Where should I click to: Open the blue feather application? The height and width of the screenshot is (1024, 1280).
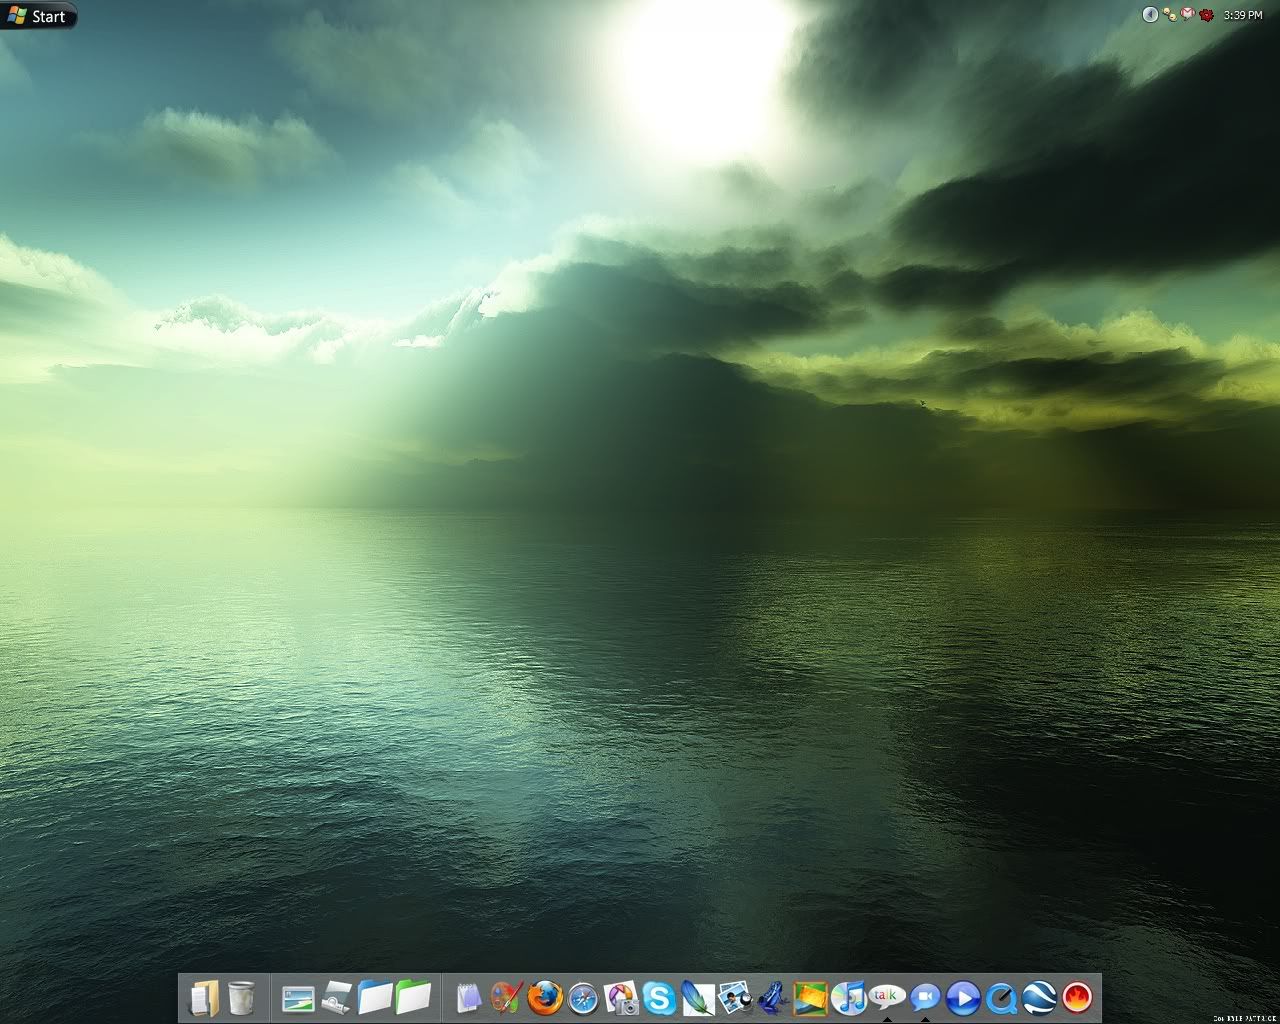(x=697, y=998)
